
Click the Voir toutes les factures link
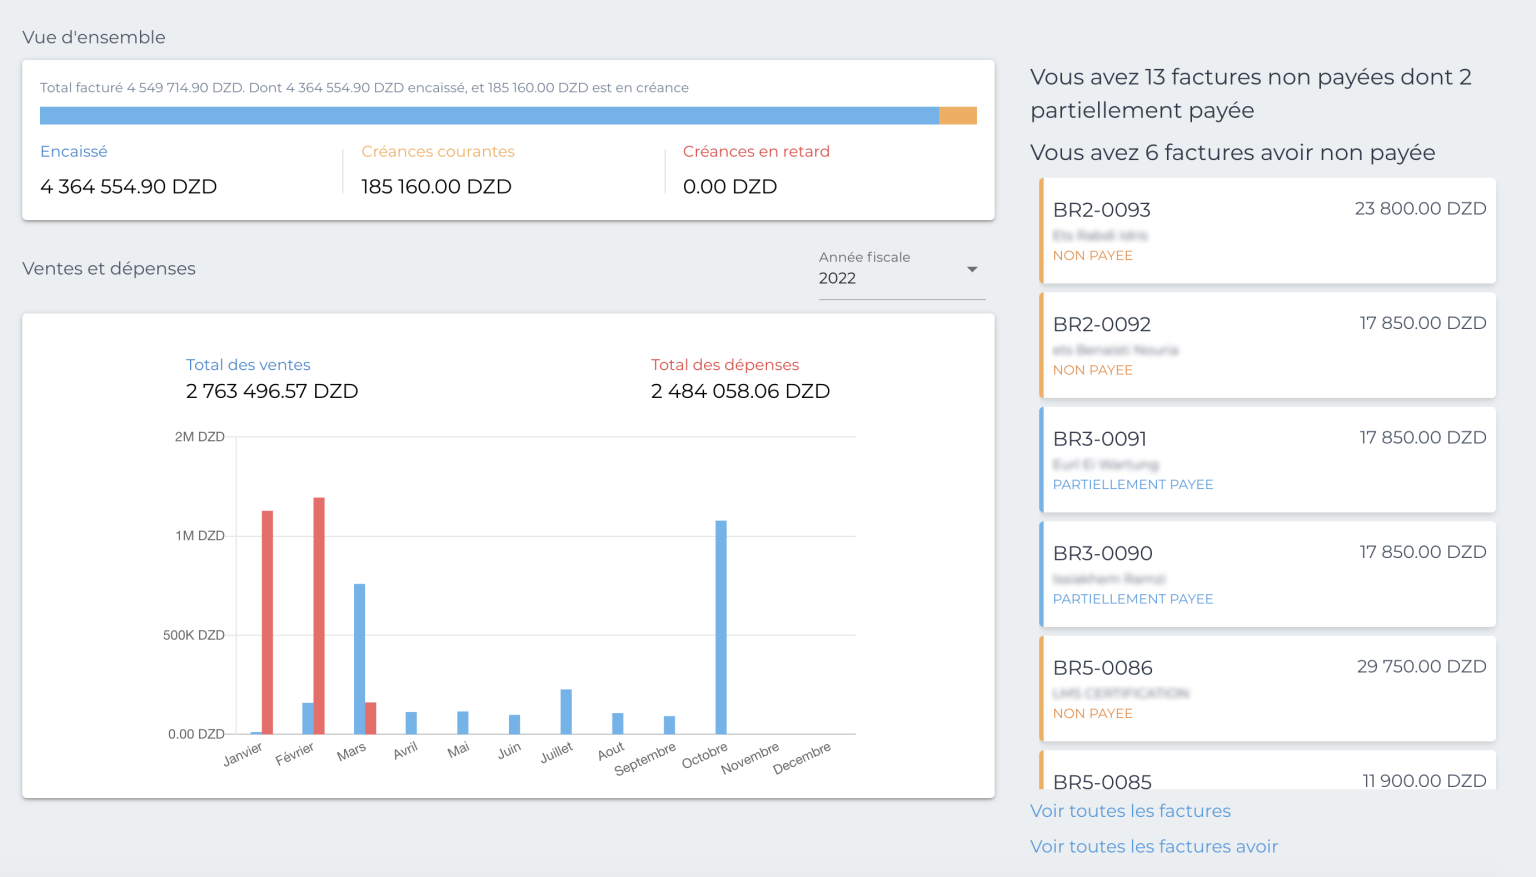[1130, 811]
